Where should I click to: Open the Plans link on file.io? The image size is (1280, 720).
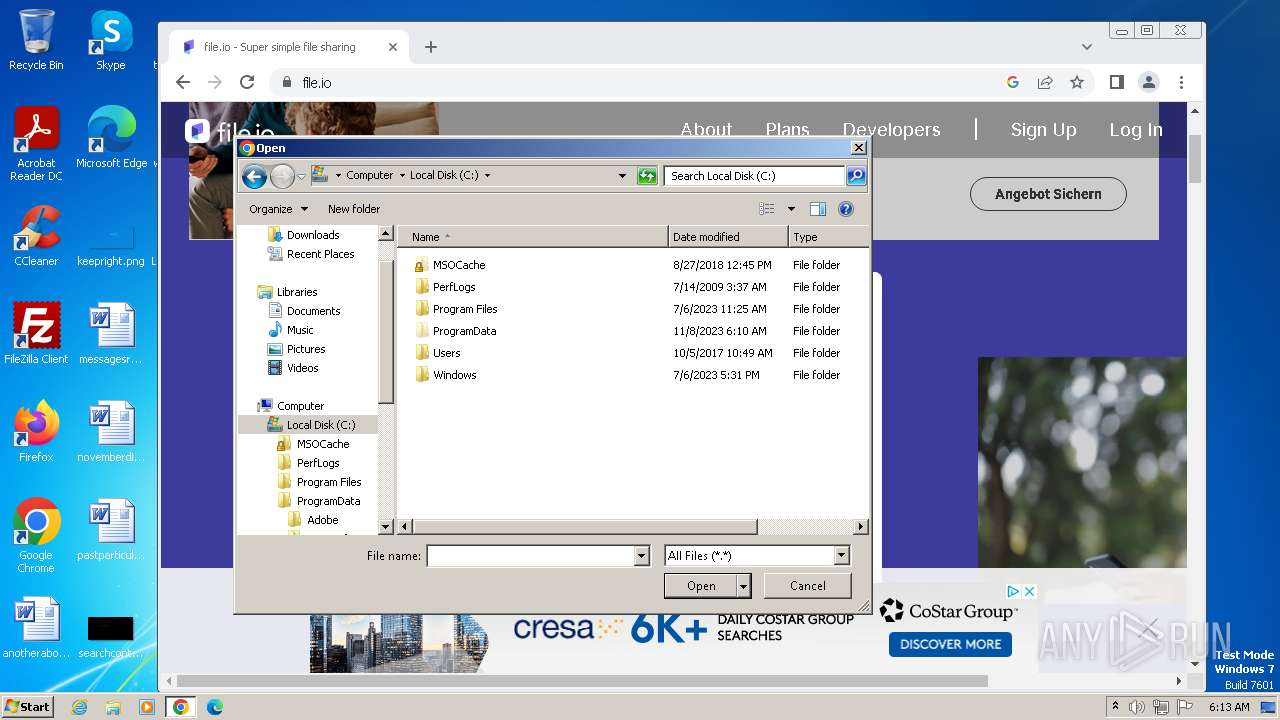point(787,130)
